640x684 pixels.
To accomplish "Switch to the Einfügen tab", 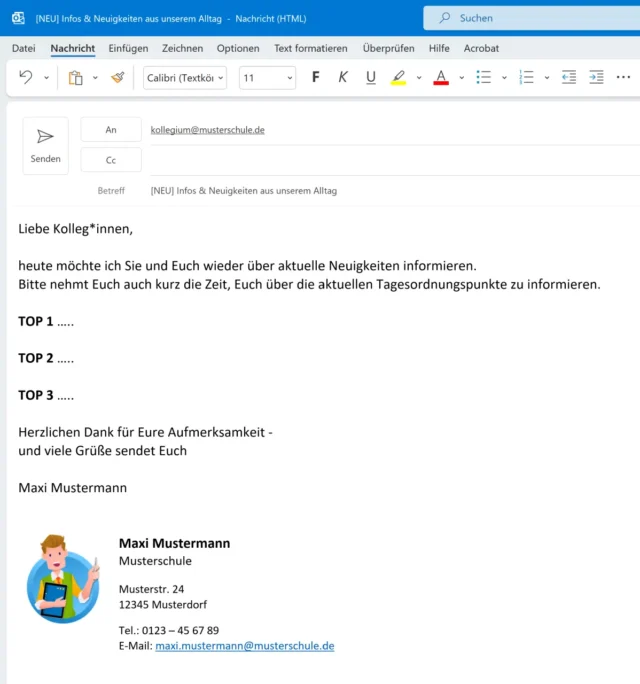I will 128,48.
